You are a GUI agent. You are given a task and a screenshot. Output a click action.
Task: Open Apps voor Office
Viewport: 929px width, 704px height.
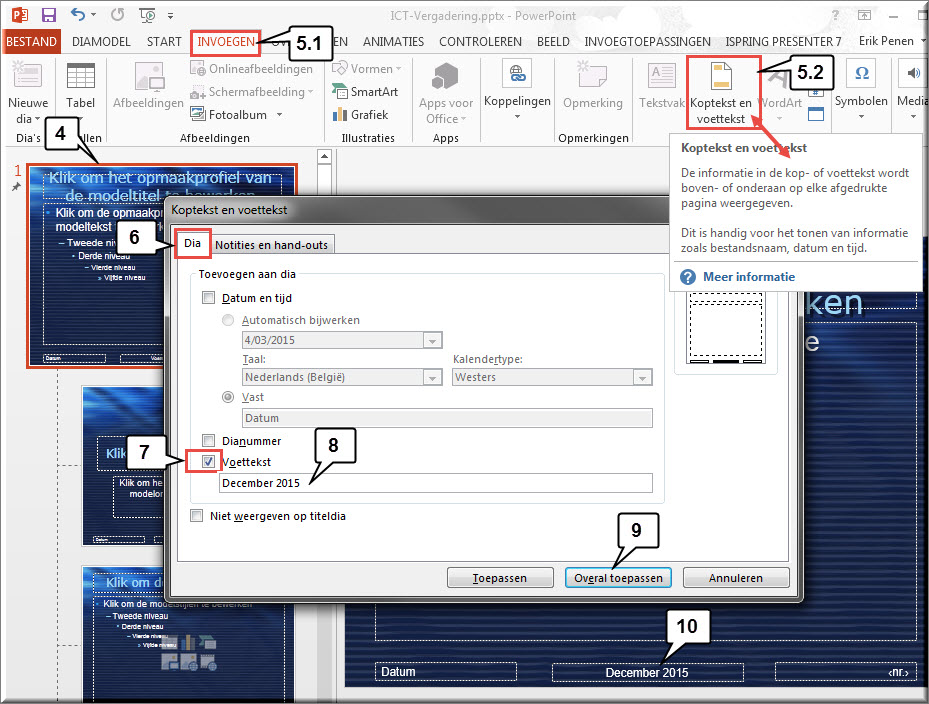(x=446, y=94)
